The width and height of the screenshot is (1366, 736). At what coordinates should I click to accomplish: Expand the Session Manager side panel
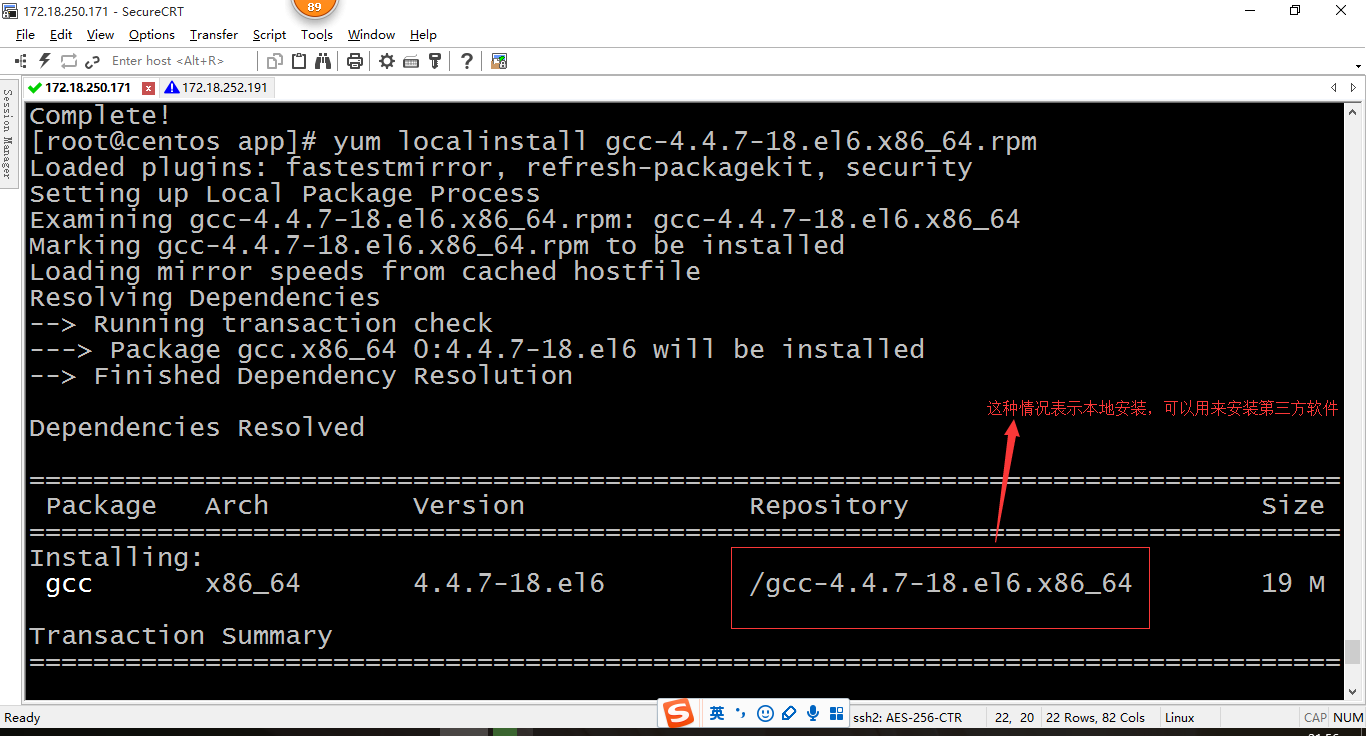(x=8, y=132)
